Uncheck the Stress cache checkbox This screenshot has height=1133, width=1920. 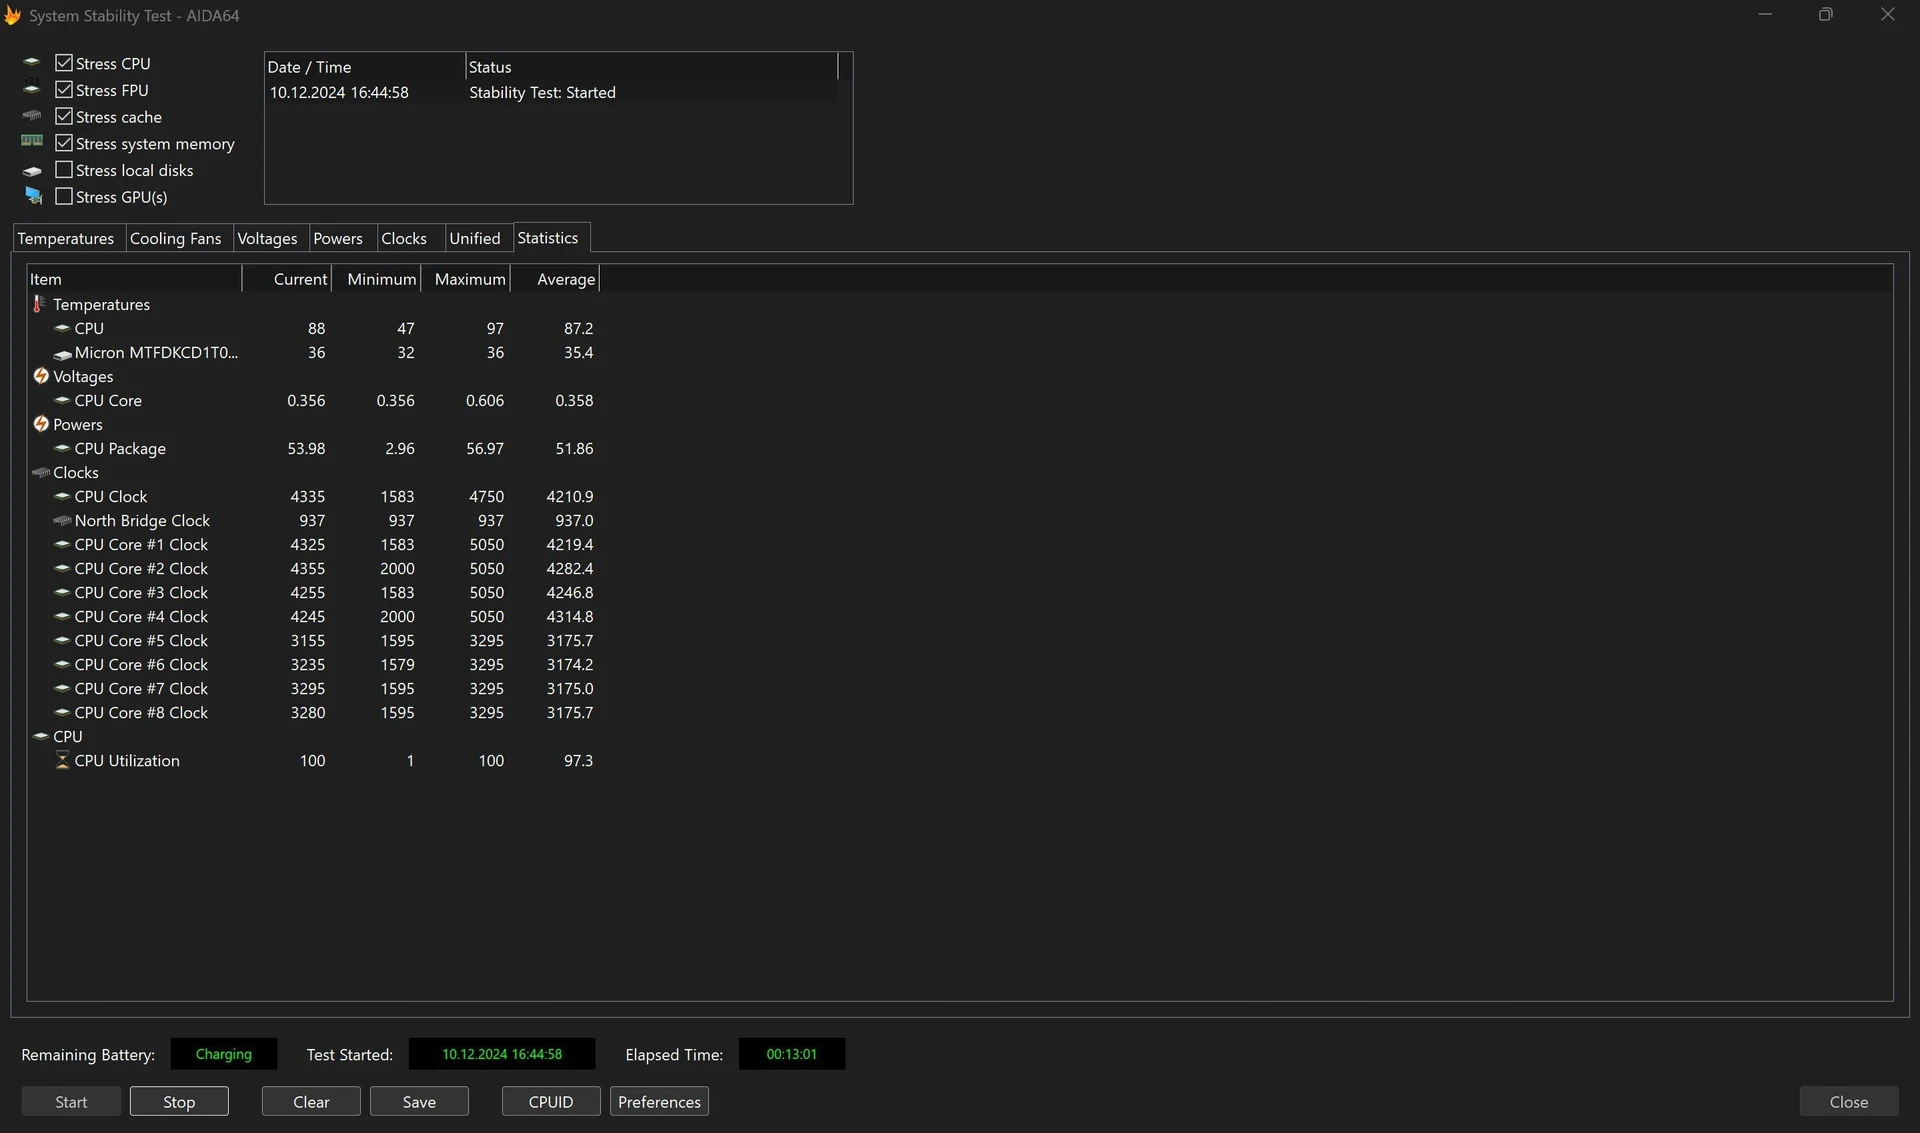click(64, 116)
